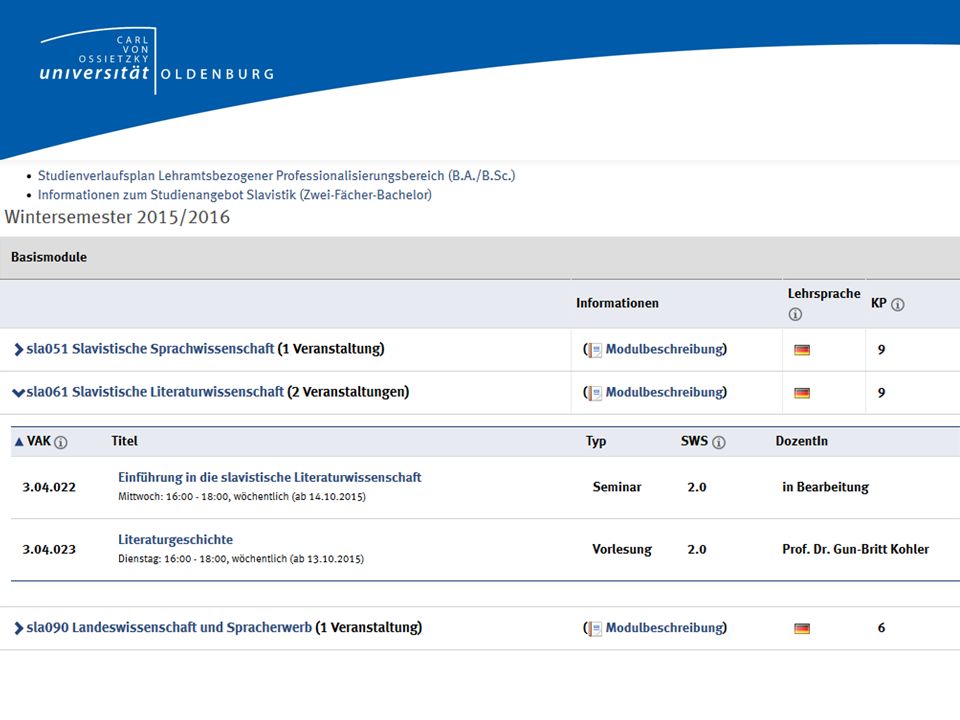Expand the sla051 Slavistische Sprachwissenschaft module
Viewport: 960px width, 720px height.
(x=18, y=350)
